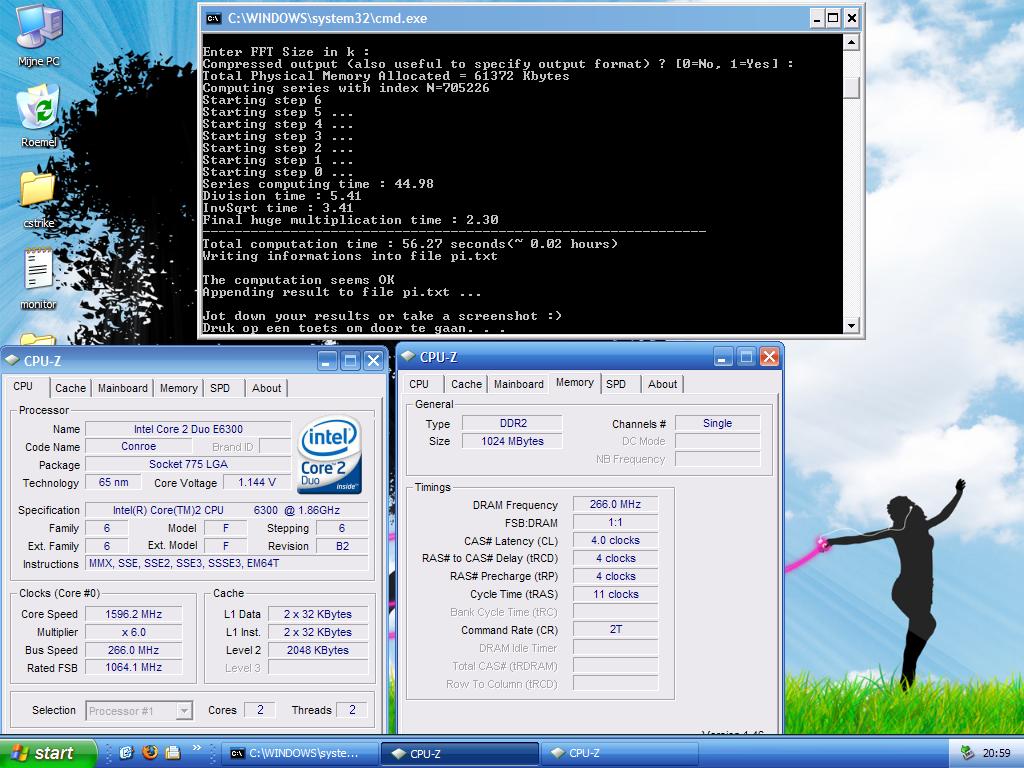
Task: Open Cache tab in left CPU-Z window
Action: pos(71,388)
